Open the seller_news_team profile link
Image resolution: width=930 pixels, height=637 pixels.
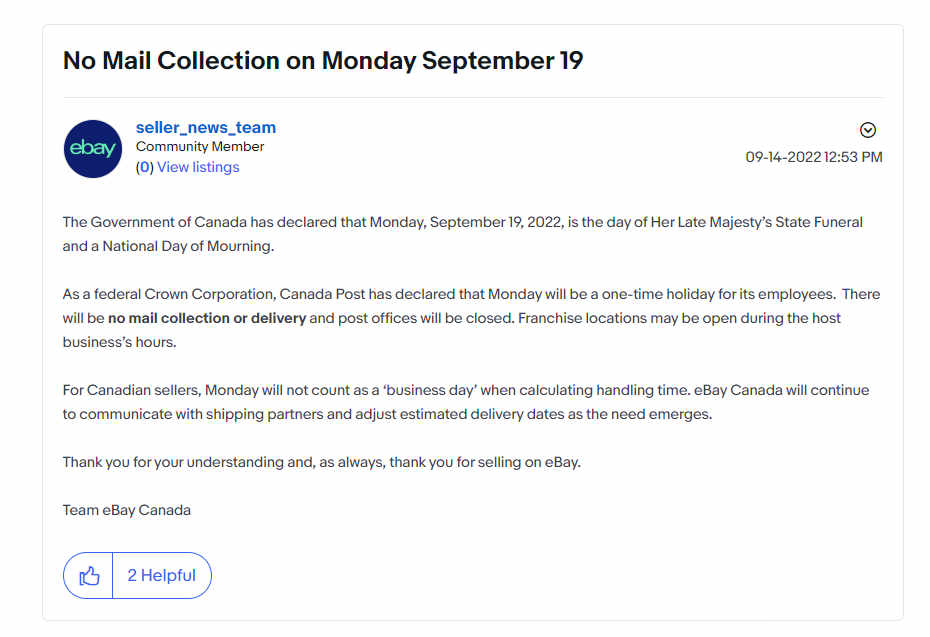pyautogui.click(x=206, y=128)
